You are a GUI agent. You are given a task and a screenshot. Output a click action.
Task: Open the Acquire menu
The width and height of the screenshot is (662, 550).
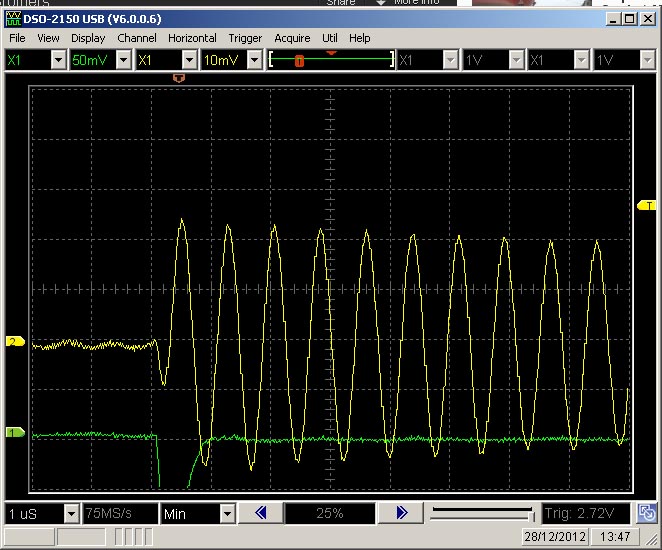(292, 38)
